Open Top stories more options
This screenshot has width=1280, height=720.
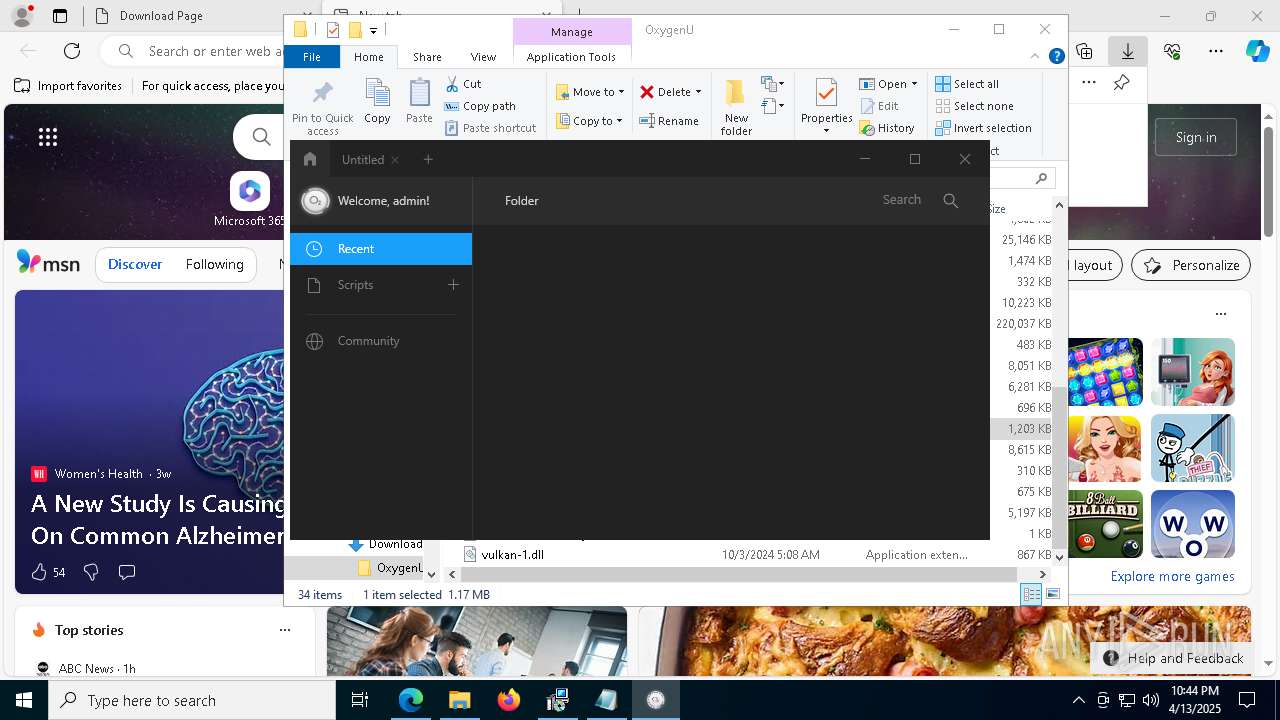[x=285, y=630]
